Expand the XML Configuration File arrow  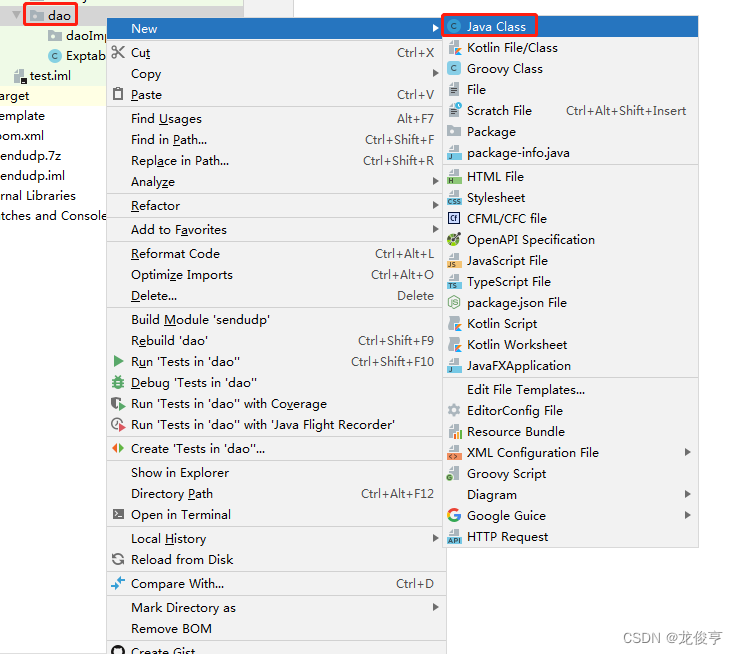pyautogui.click(x=688, y=452)
